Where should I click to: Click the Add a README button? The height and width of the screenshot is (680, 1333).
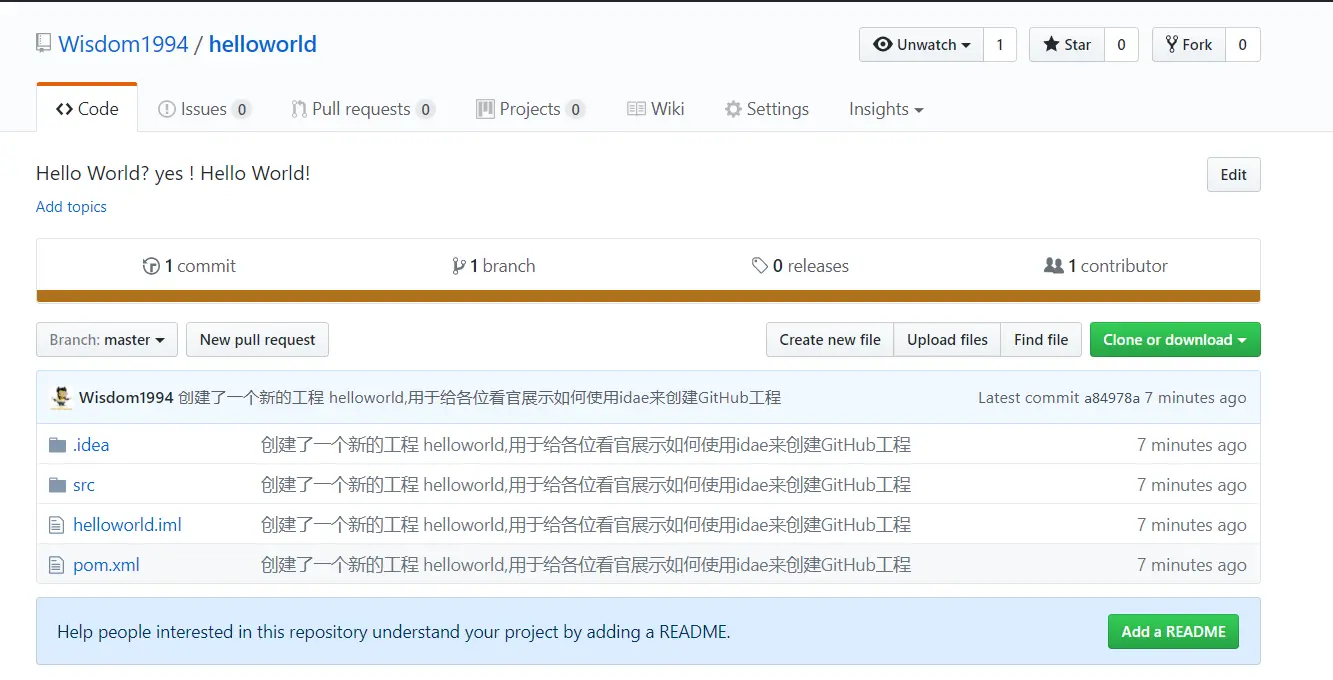pos(1173,632)
